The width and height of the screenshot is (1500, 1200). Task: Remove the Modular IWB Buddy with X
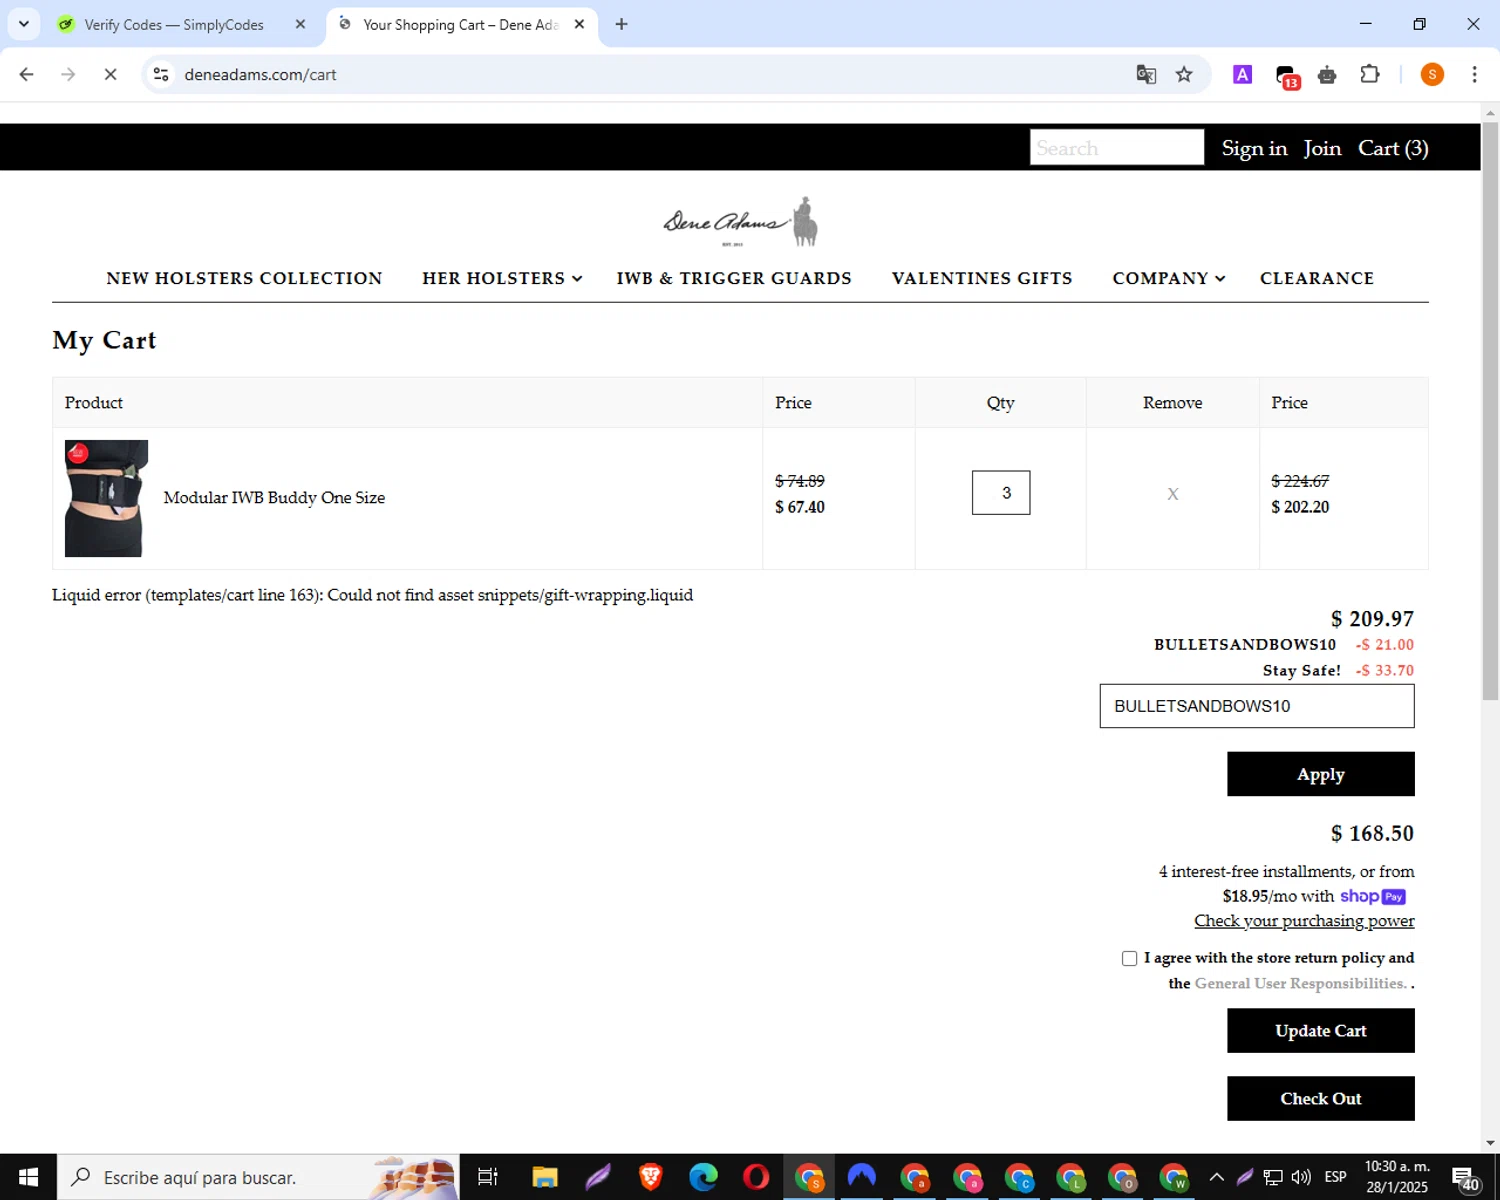click(1173, 494)
